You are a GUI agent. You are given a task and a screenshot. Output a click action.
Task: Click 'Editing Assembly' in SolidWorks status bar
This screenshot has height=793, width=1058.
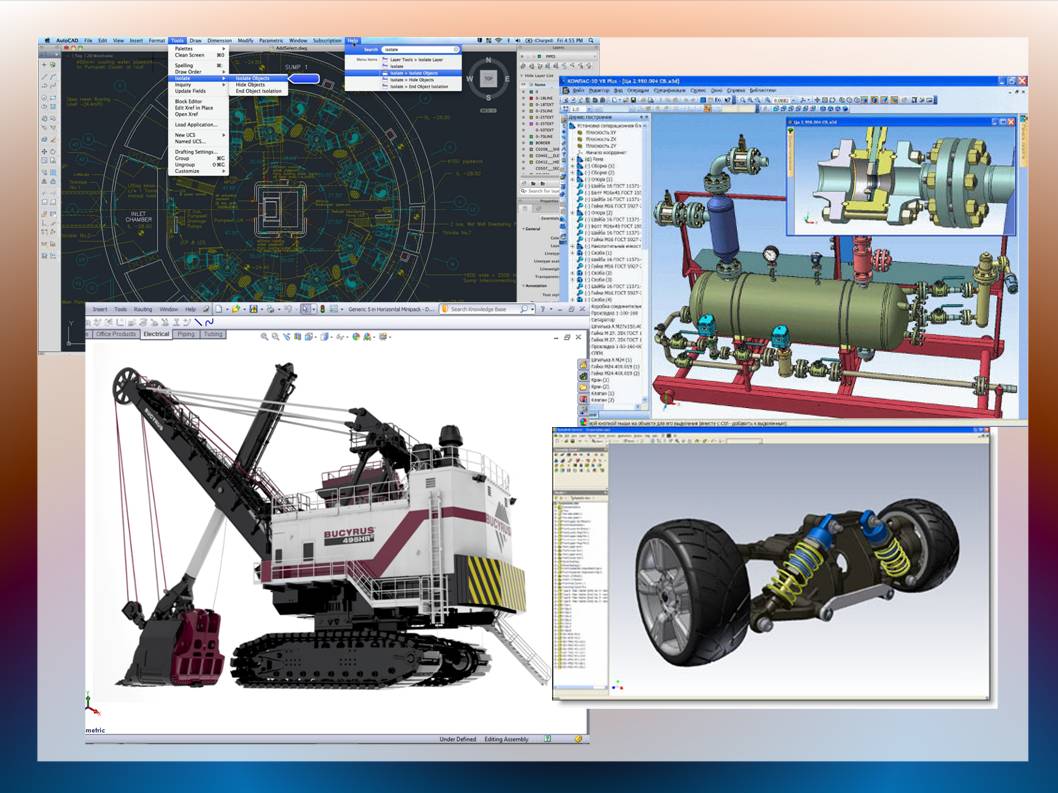(506, 739)
